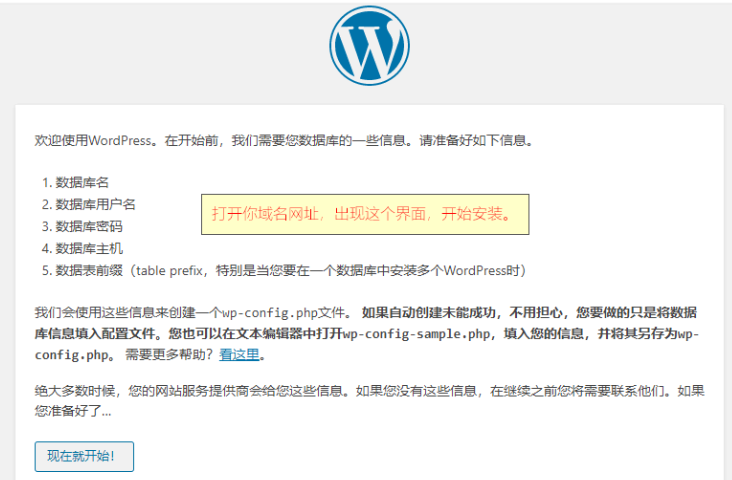This screenshot has height=480, width=732.
Task: Click the sentence starting 我们会使用这些信息
Action: tap(193, 312)
